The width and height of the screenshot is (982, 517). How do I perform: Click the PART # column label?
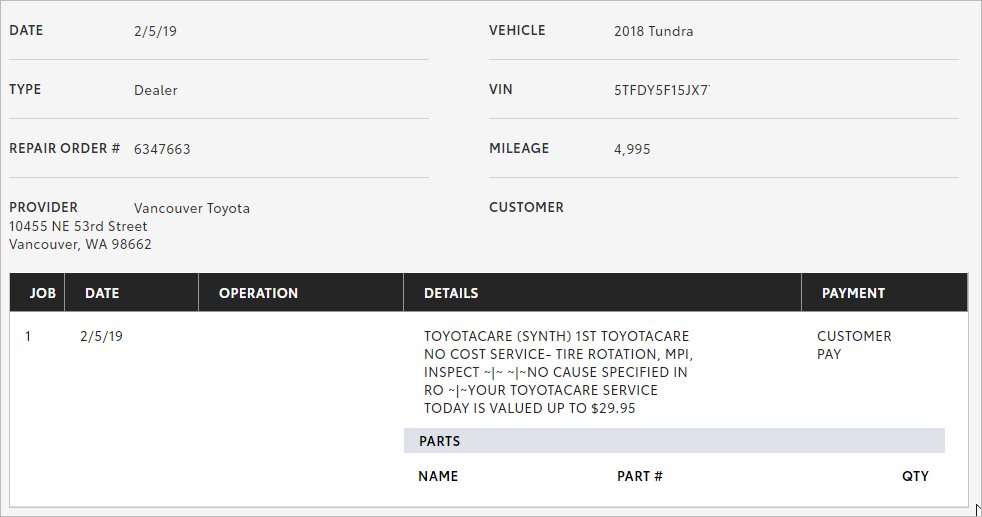click(639, 476)
